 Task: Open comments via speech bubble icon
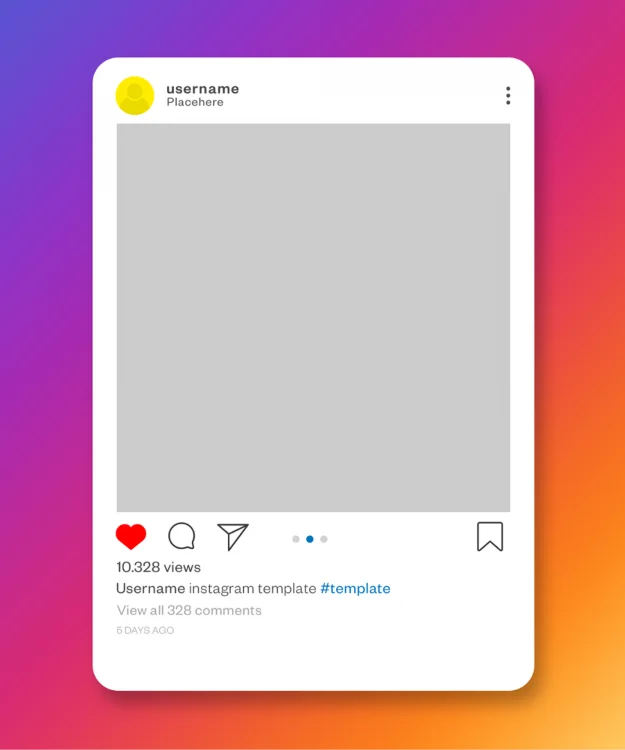tap(182, 536)
